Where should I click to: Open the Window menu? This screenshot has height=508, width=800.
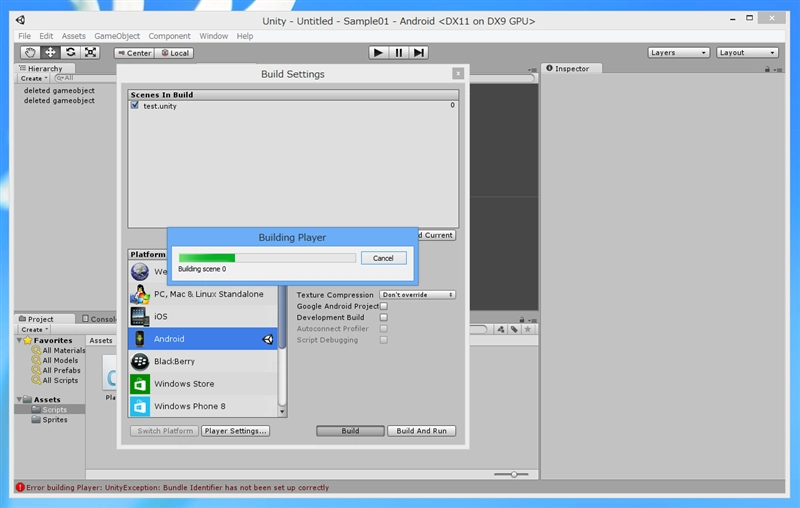point(213,36)
